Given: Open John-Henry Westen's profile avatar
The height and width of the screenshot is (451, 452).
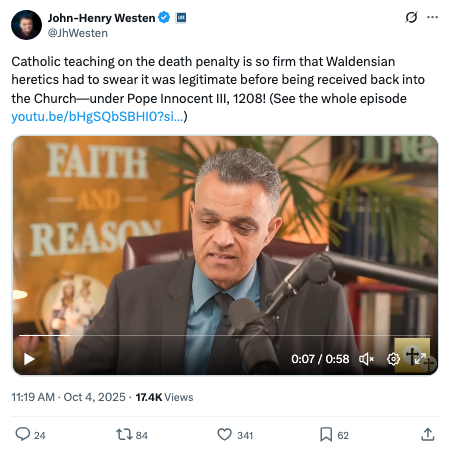Looking at the screenshot, I should 26,25.
